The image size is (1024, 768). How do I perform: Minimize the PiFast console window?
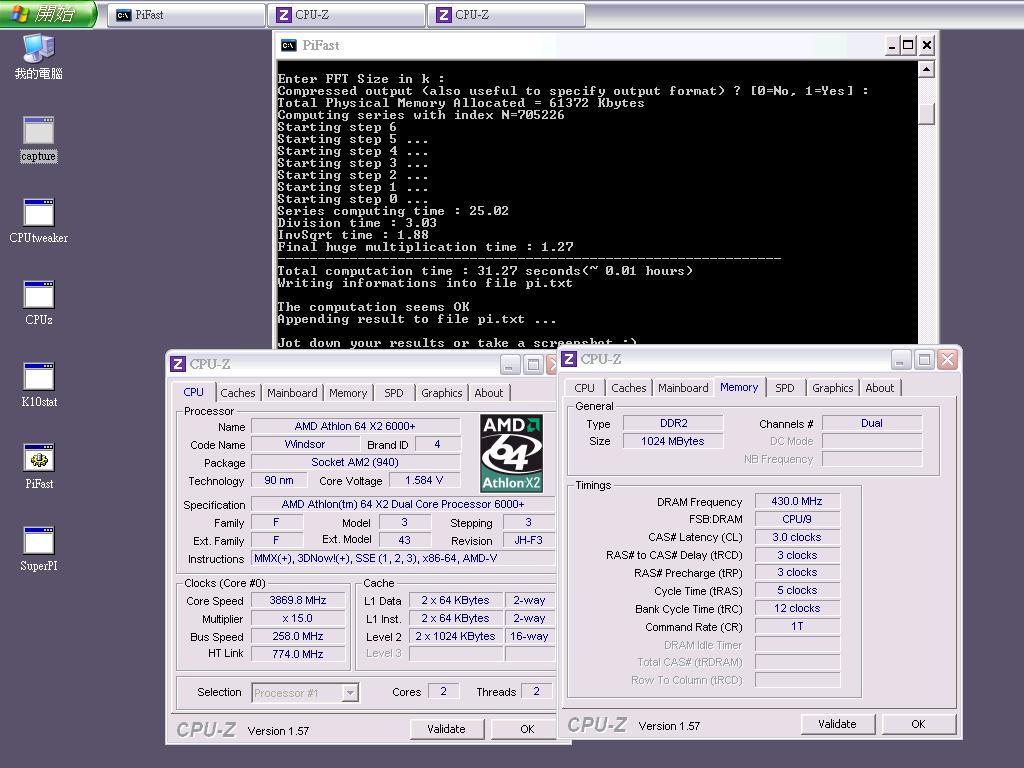[892, 45]
